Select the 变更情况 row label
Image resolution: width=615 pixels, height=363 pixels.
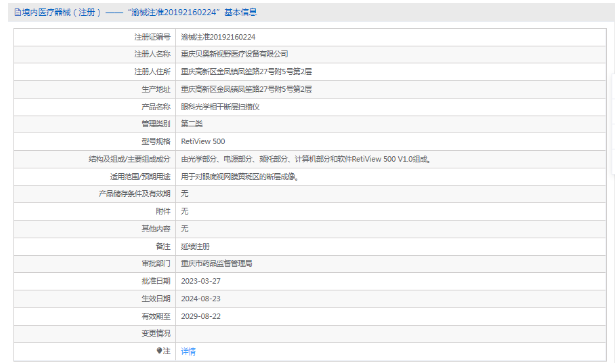pyautogui.click(x=156, y=333)
